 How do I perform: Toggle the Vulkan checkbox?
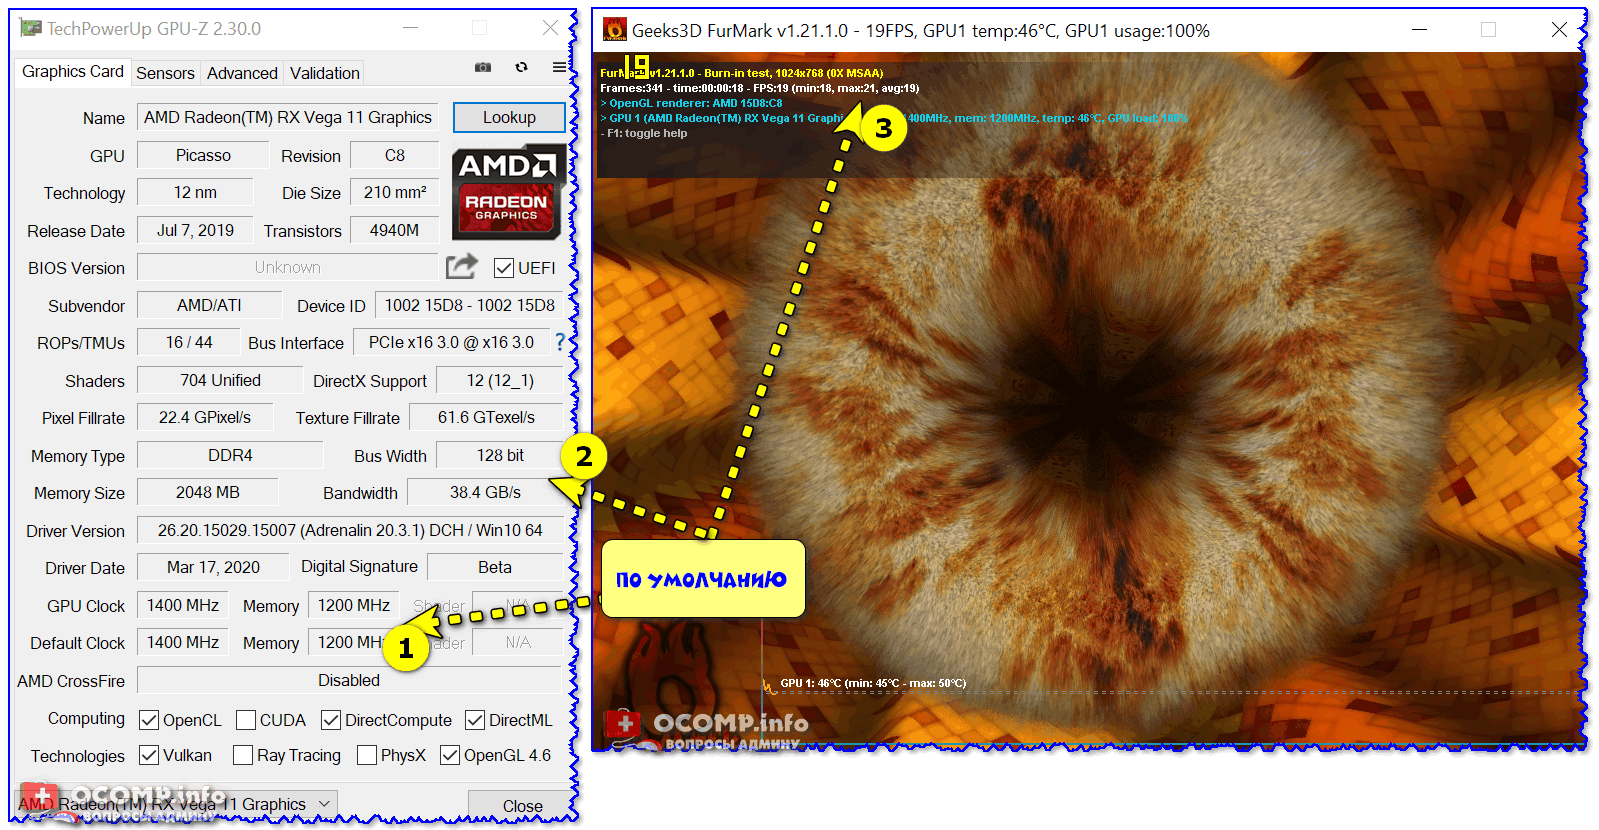(x=149, y=755)
